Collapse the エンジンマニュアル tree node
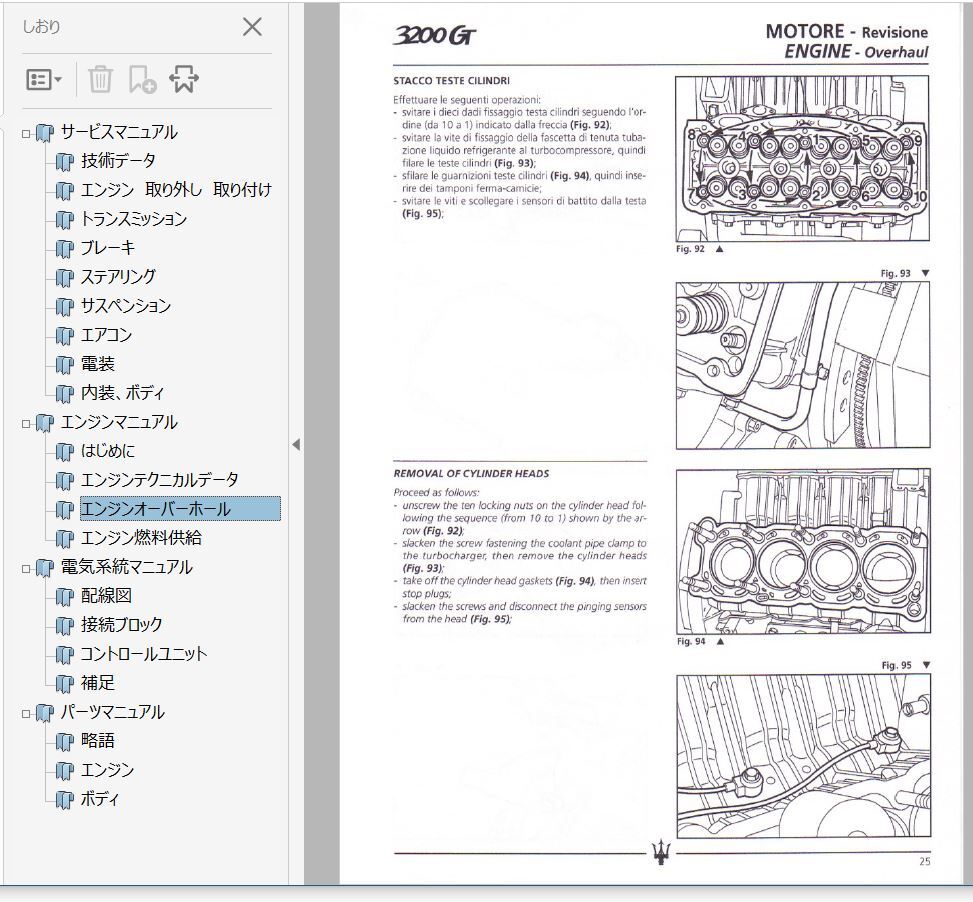The width and height of the screenshot is (973, 902). (26, 424)
